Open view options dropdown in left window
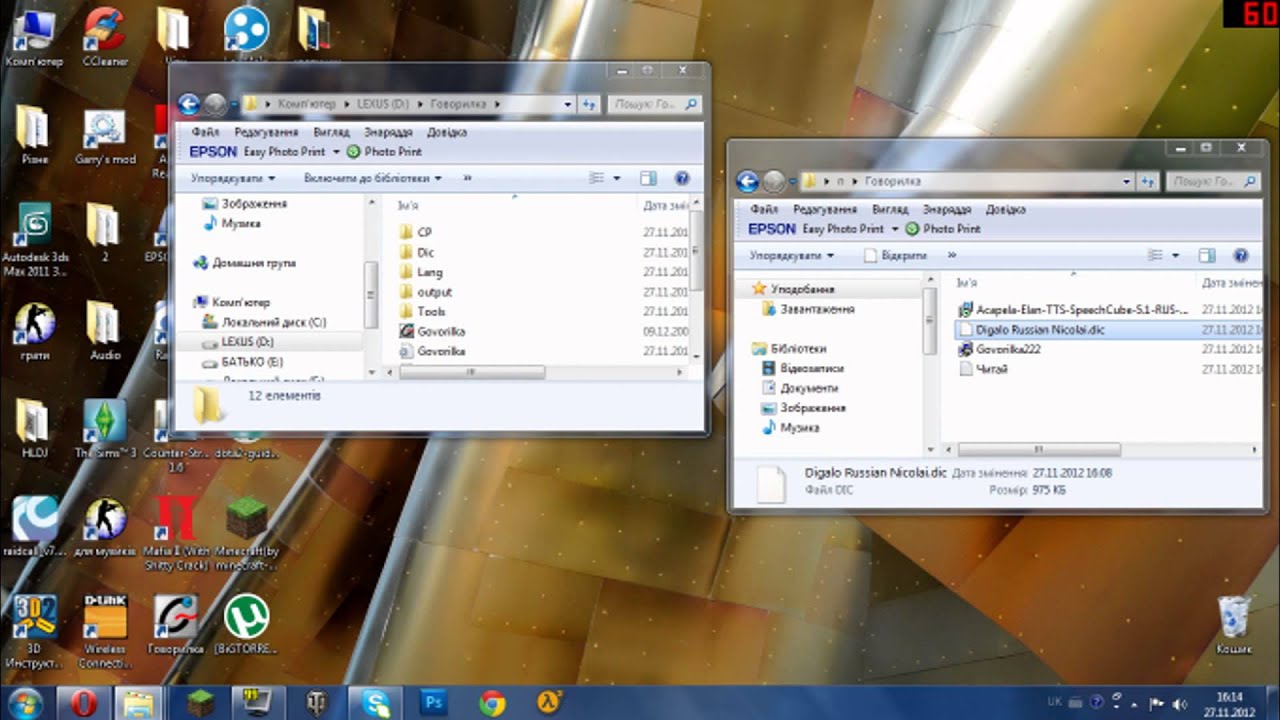 click(x=616, y=178)
